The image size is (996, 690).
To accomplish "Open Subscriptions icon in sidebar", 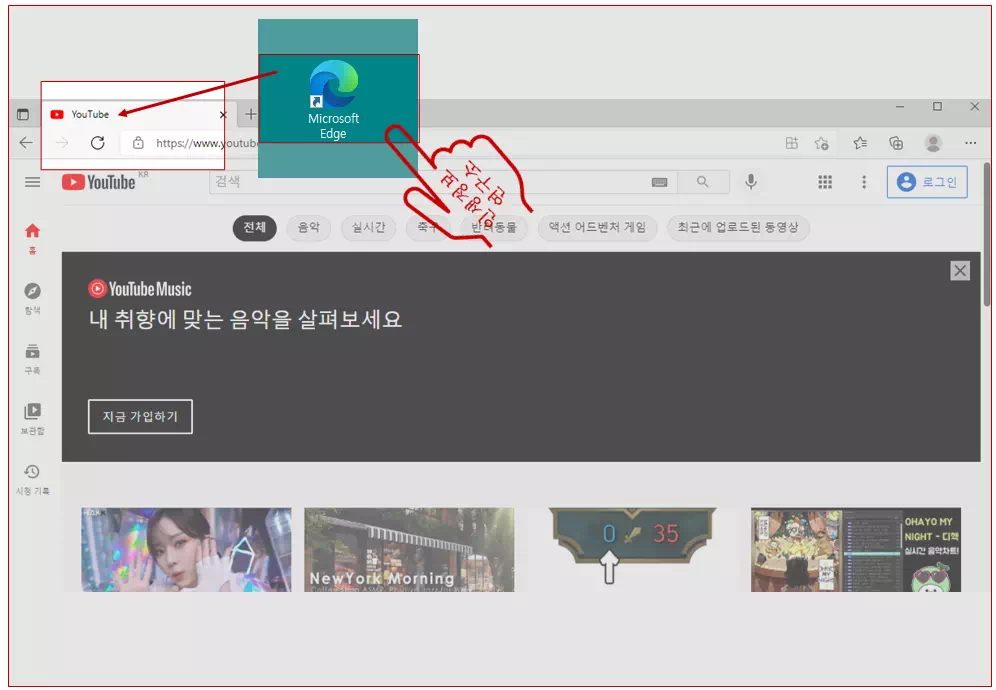I will coord(32,358).
